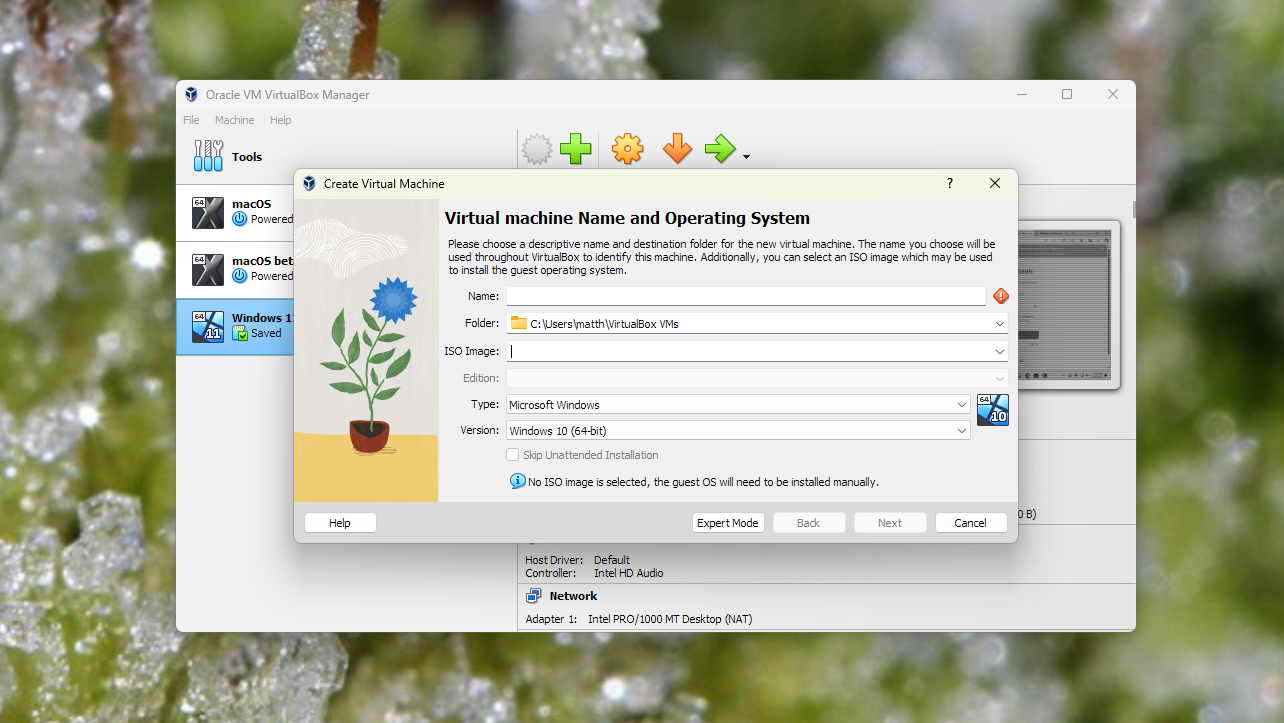This screenshot has width=1284, height=723.
Task: Open the Help menu in VirtualBox Manager
Action: click(281, 120)
